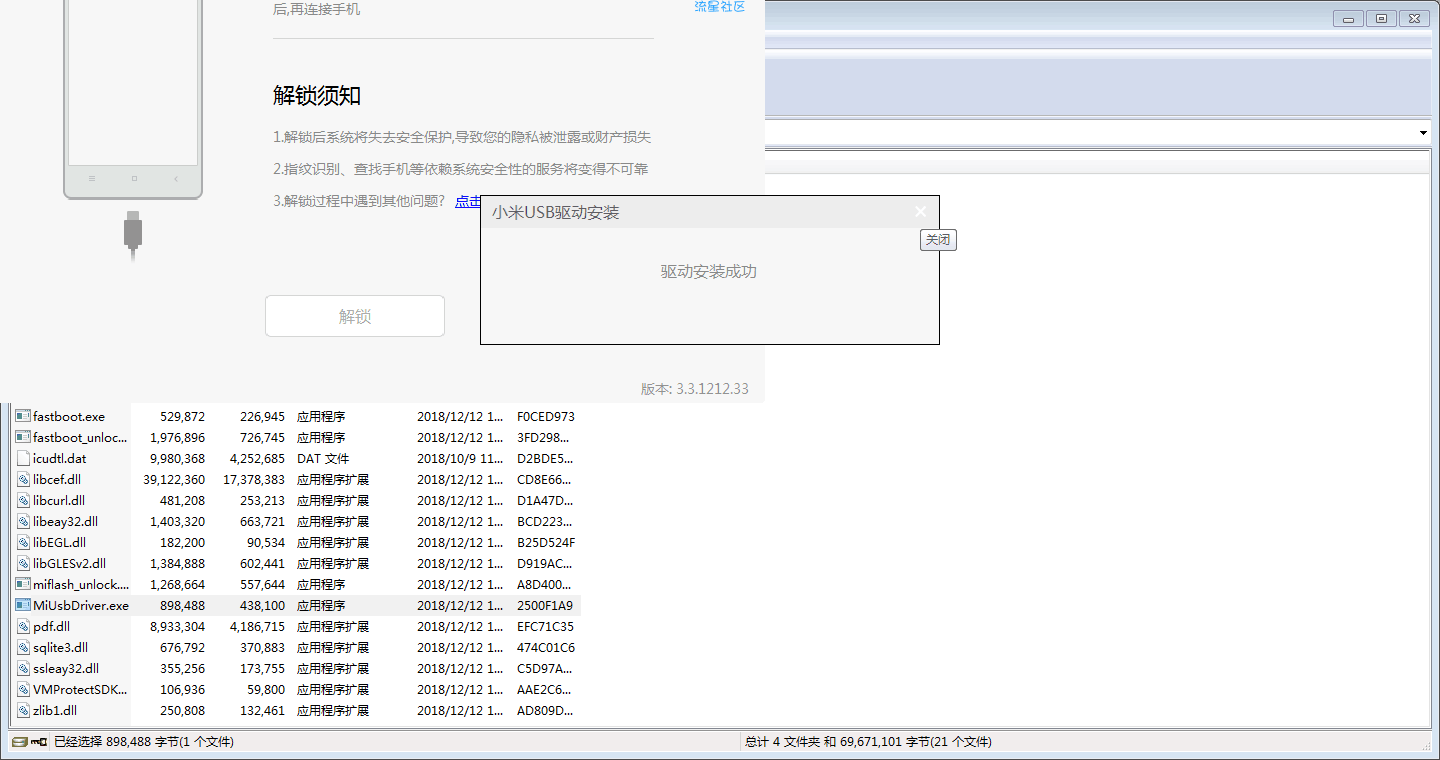This screenshot has width=1440, height=760.
Task: Select the miflash_unlock application icon
Action: 23,584
